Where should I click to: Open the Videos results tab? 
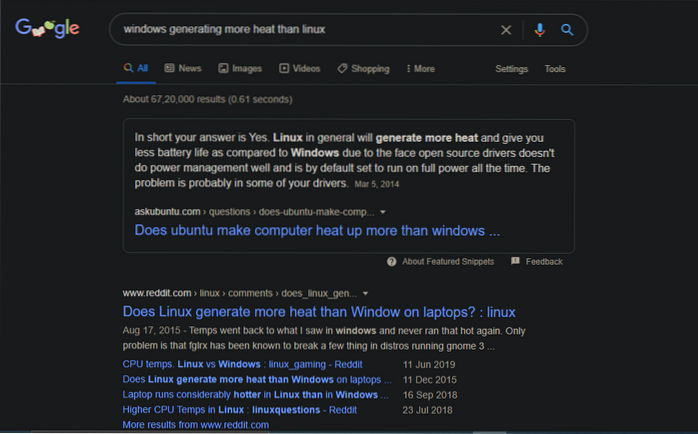(300, 69)
